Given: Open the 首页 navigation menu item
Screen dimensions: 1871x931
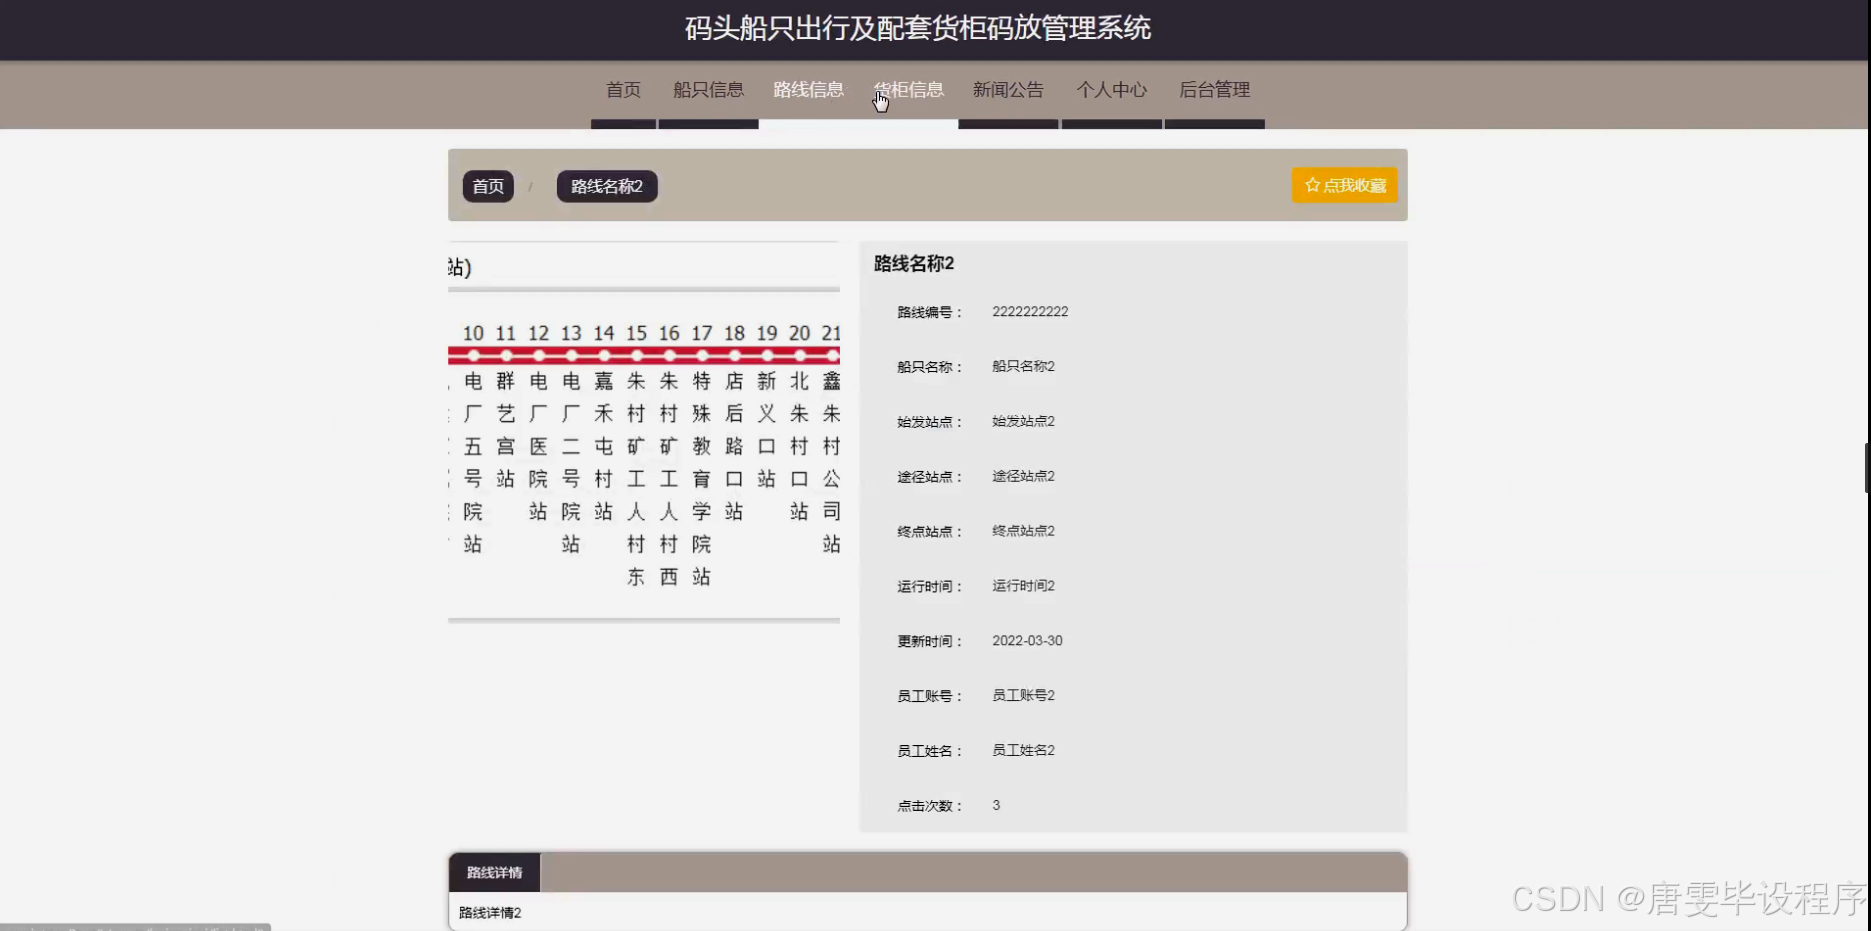Looking at the screenshot, I should coord(623,90).
